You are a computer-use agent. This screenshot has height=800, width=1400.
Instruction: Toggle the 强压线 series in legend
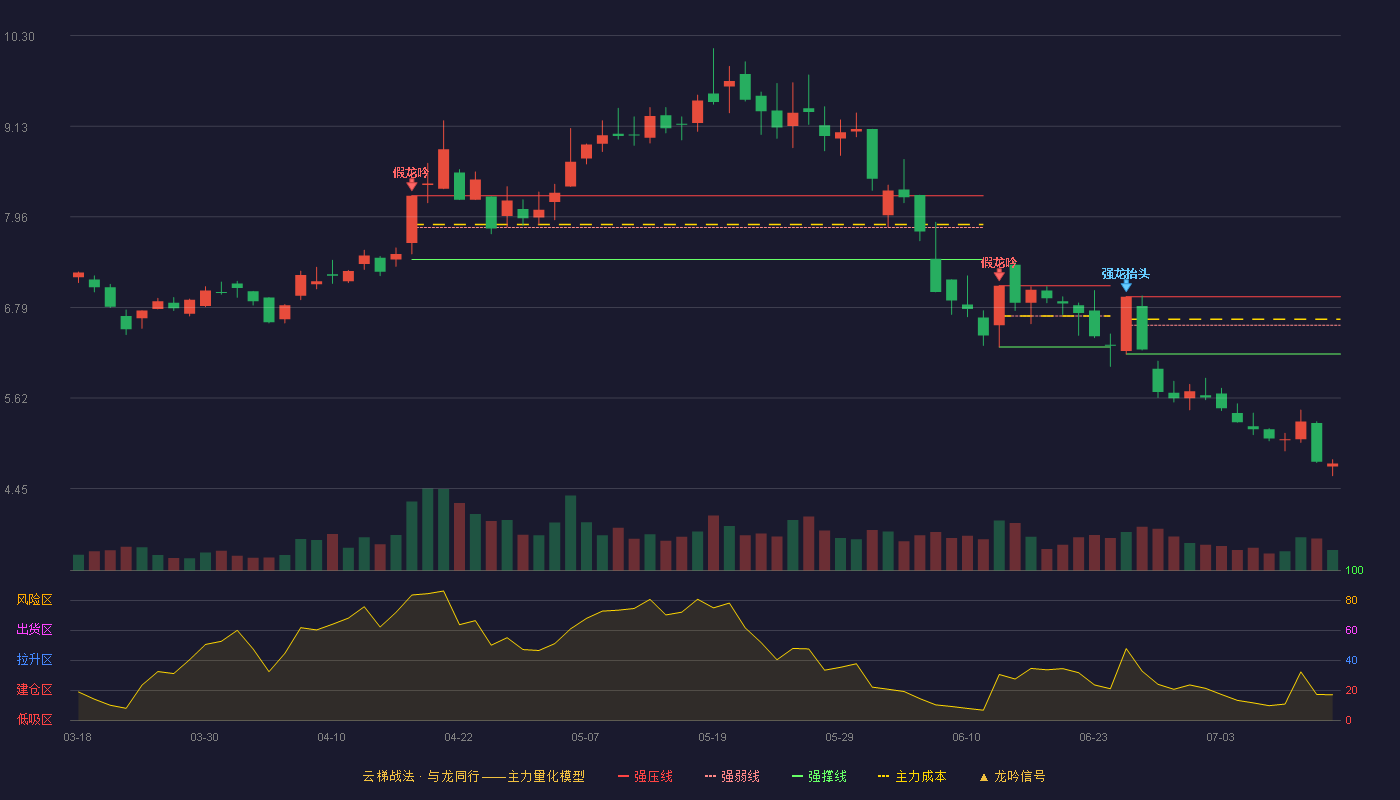645,776
